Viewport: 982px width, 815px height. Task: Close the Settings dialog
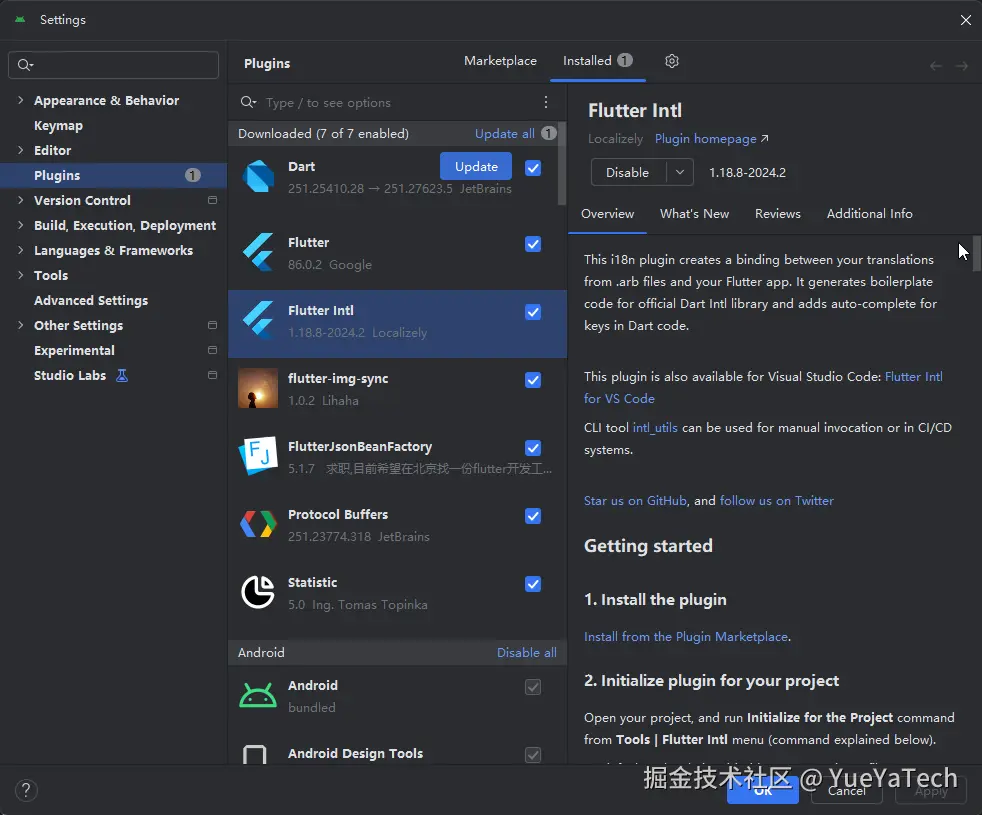pyautogui.click(x=966, y=20)
